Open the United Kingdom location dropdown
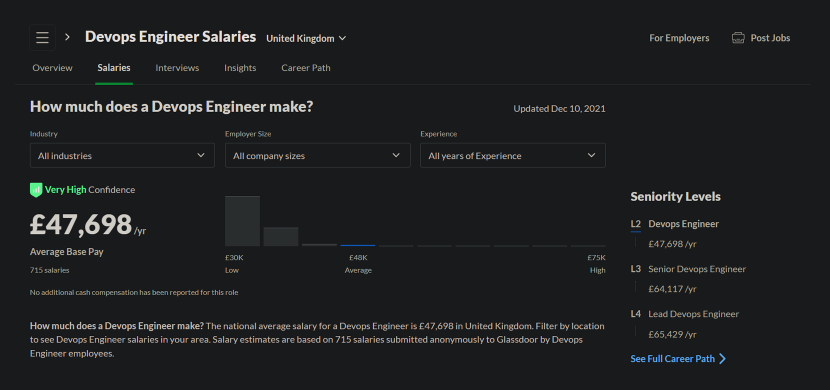This screenshot has width=830, height=390. click(x=306, y=38)
